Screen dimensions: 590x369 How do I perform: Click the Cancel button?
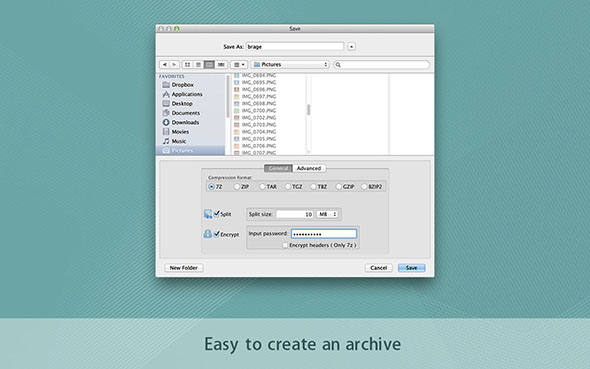[x=379, y=268]
